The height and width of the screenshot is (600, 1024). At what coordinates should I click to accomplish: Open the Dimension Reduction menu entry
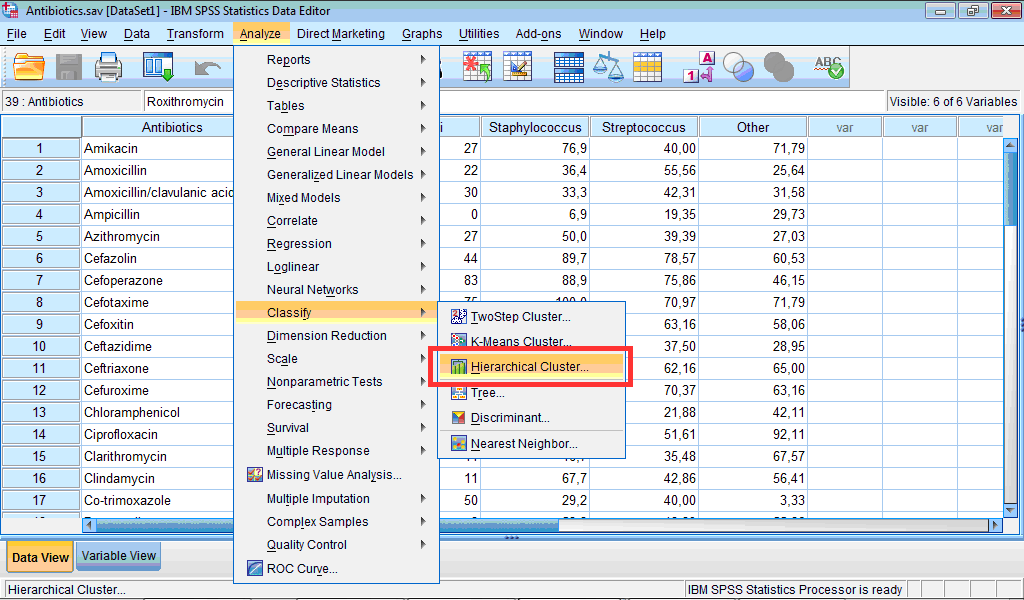(336, 336)
